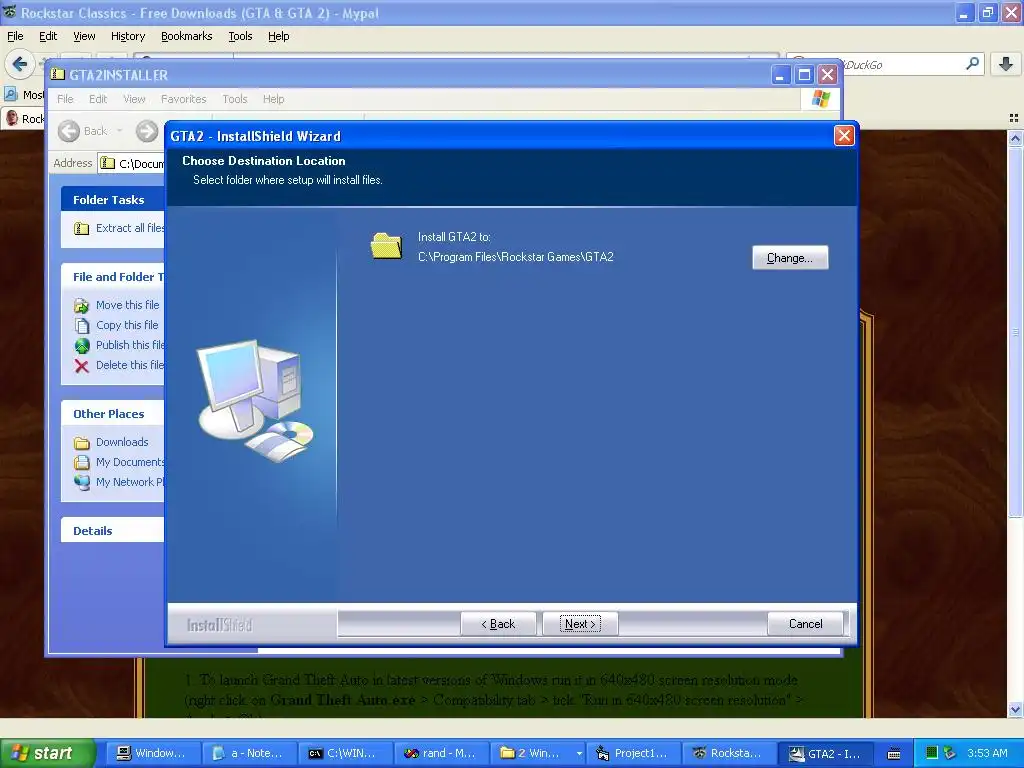Open Mypal Bookmarks menu
This screenshot has height=768, width=1024.
(186, 36)
